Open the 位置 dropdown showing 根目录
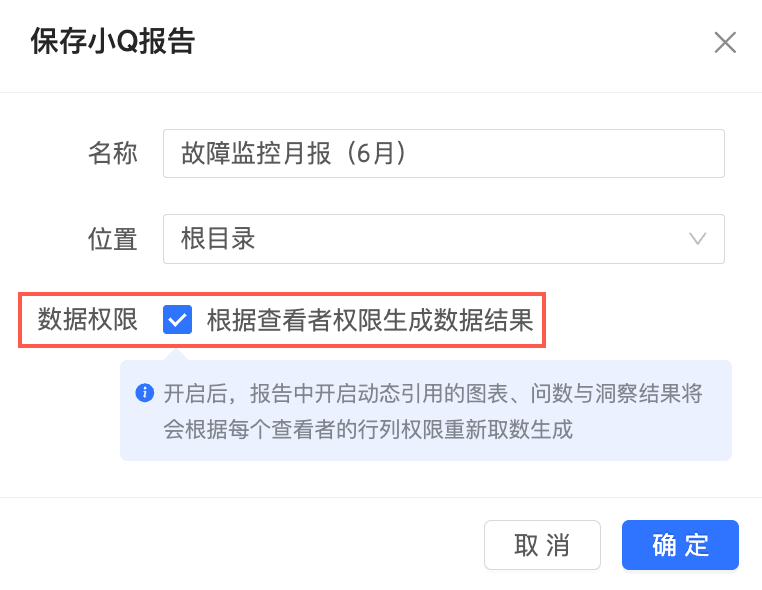The height and width of the screenshot is (590, 762). click(x=443, y=239)
